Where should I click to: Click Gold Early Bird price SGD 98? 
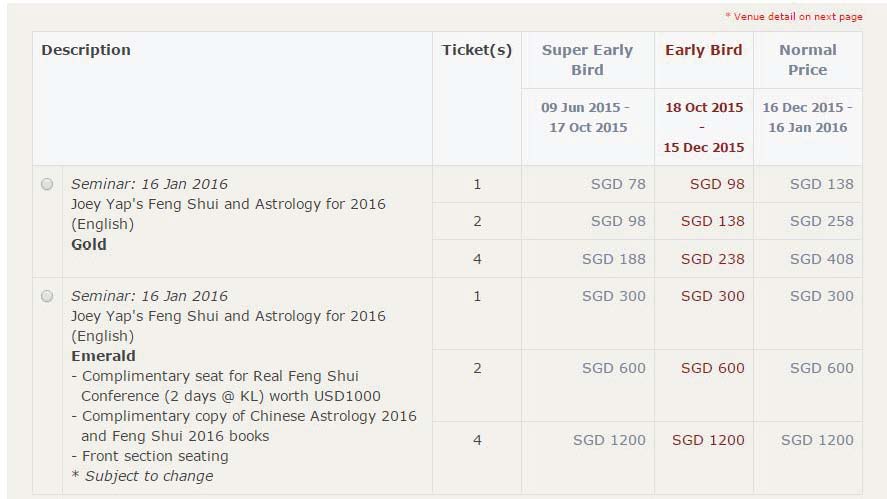click(x=717, y=184)
